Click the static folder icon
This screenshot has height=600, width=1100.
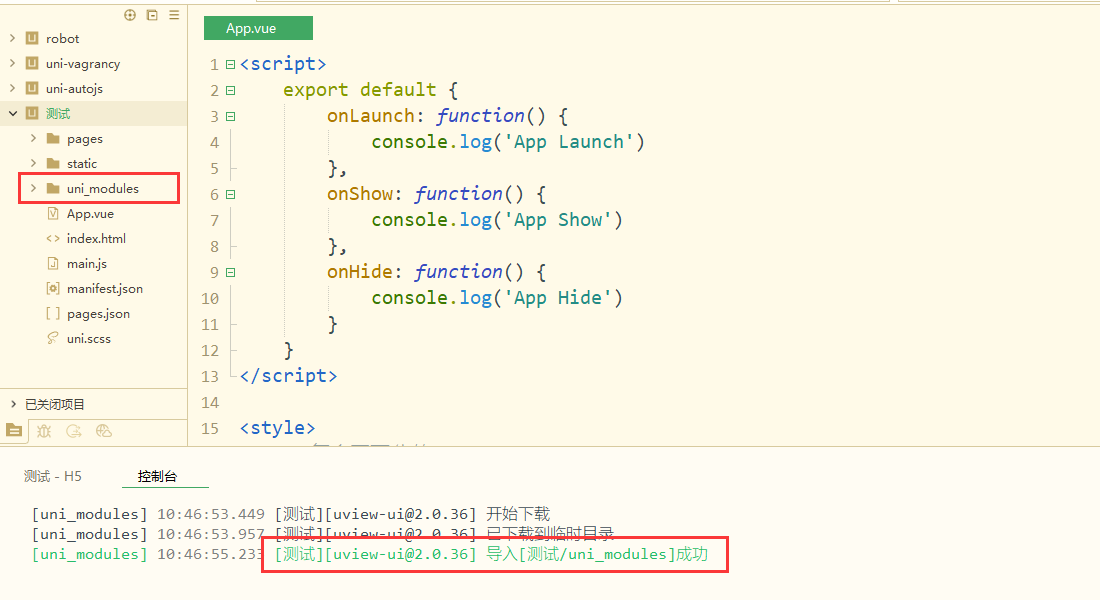(x=53, y=163)
